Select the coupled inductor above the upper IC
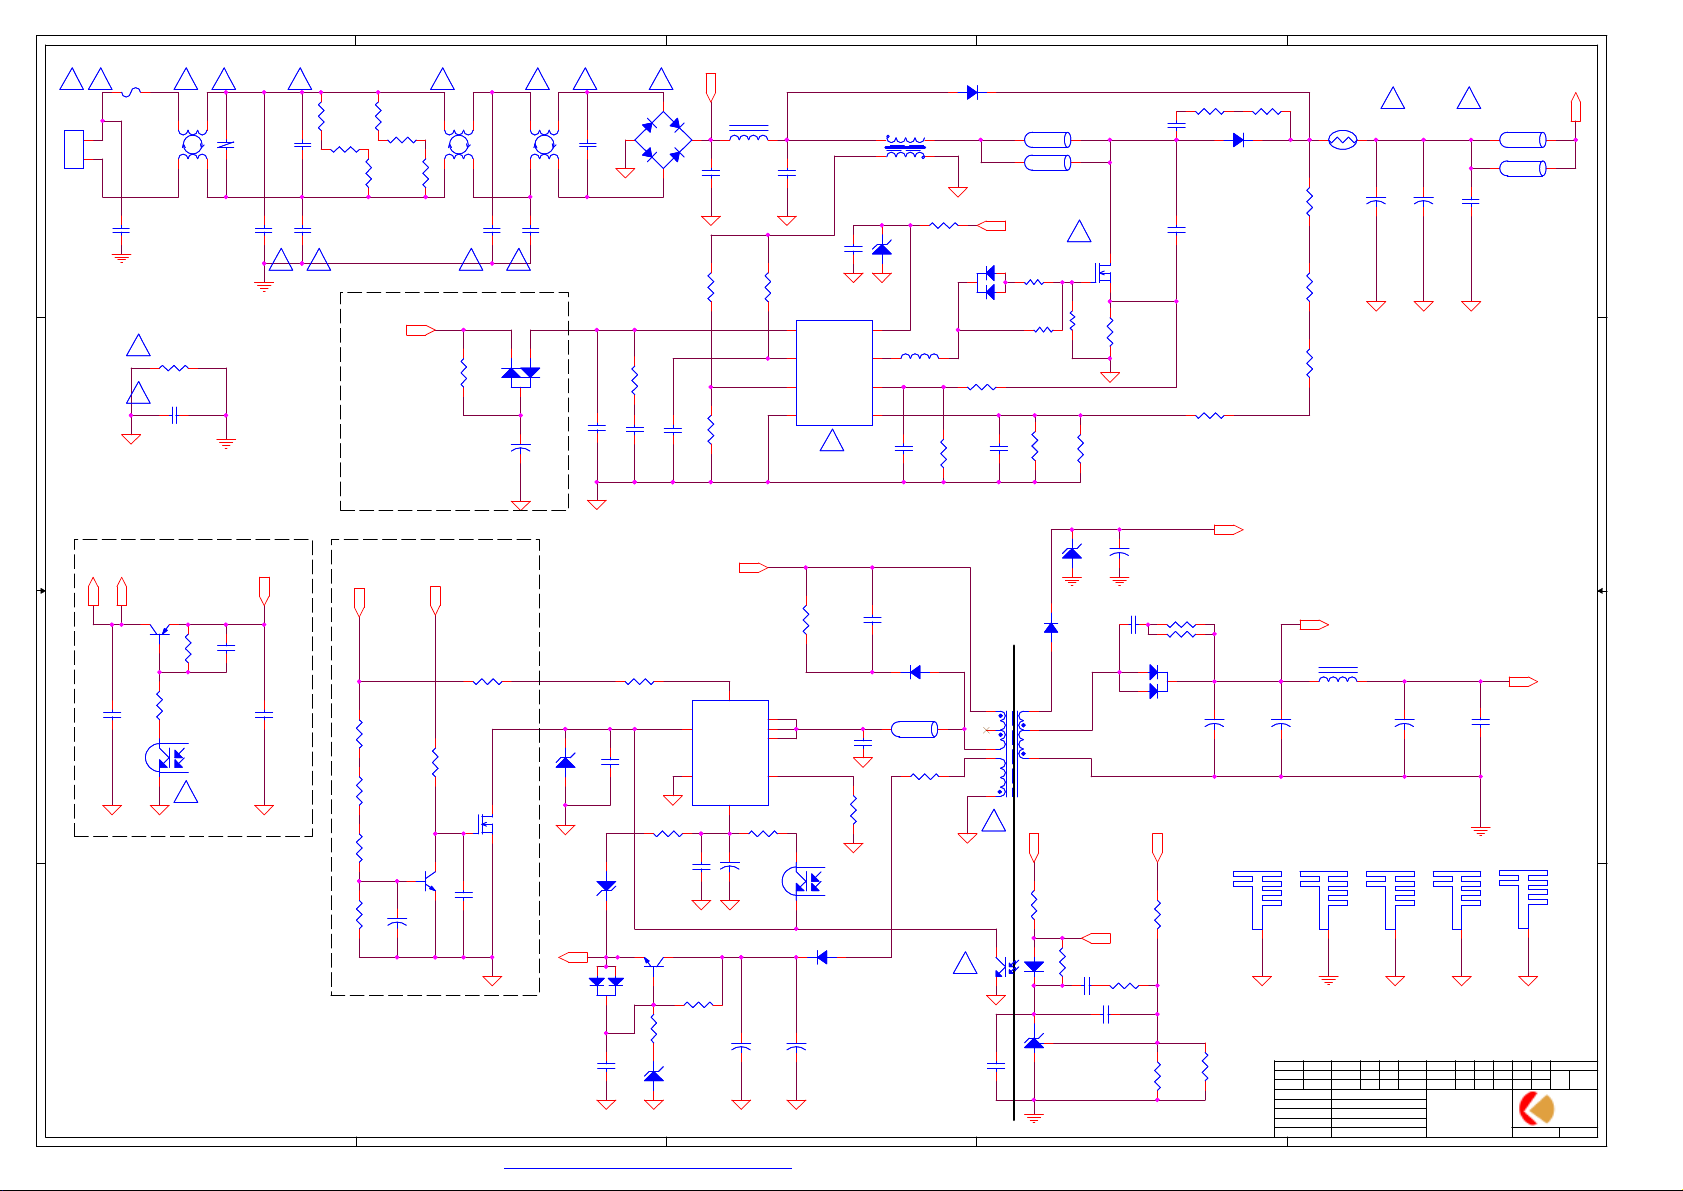Screen dimensions: 1683x1191 coord(905,147)
